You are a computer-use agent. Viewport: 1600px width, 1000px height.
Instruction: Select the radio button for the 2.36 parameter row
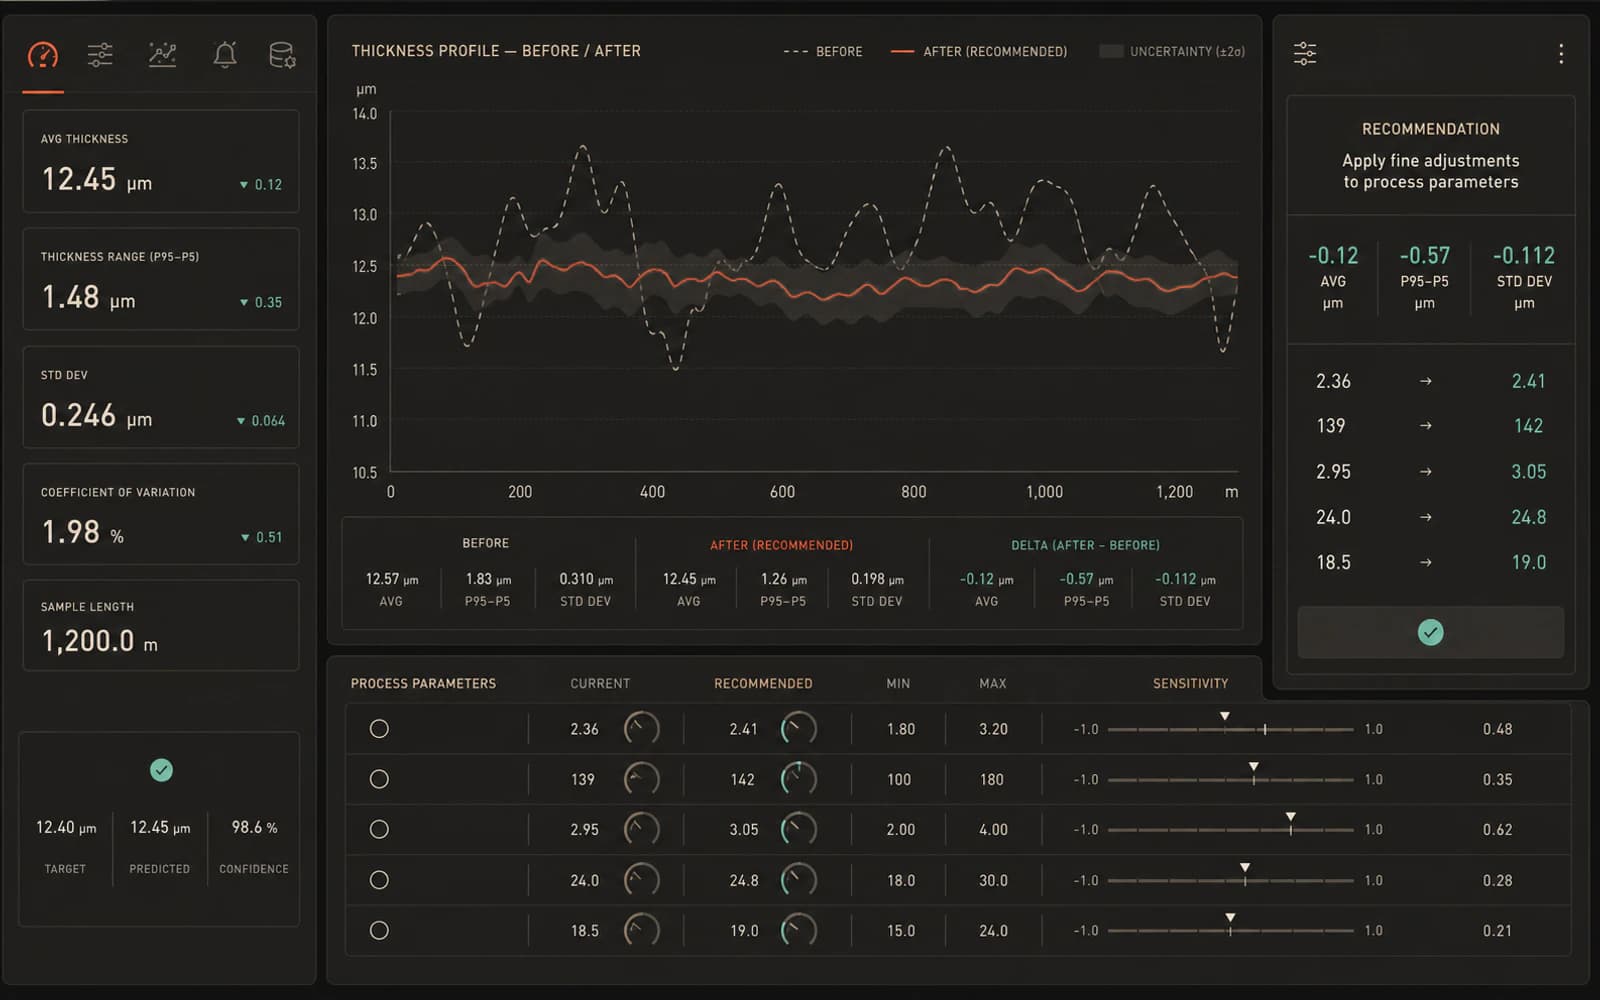click(379, 729)
